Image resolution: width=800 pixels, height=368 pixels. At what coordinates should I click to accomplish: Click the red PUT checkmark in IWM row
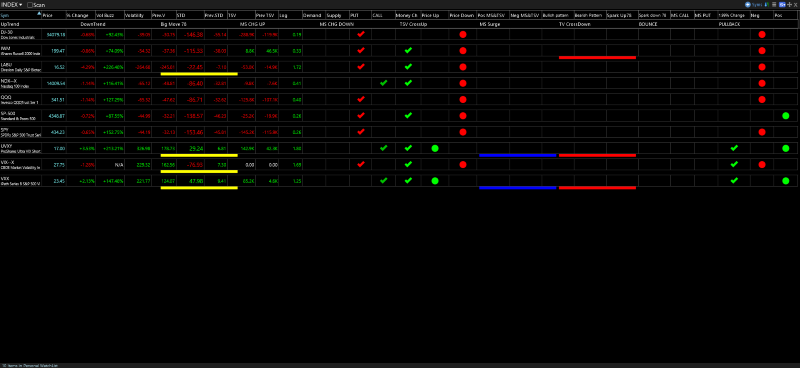[x=361, y=51]
